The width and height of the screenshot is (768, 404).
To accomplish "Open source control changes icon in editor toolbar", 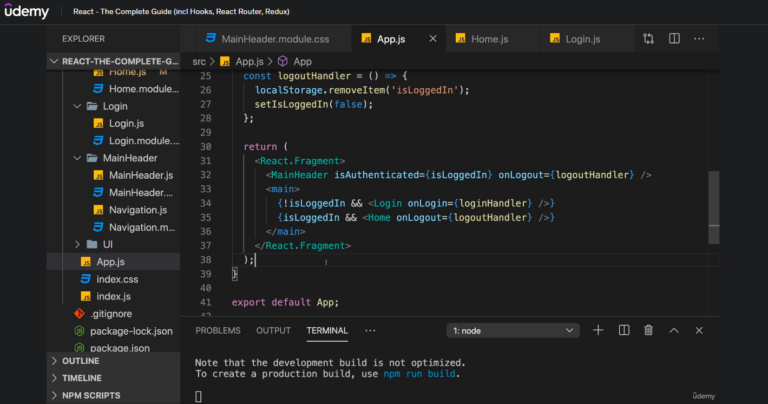I will (648, 39).
